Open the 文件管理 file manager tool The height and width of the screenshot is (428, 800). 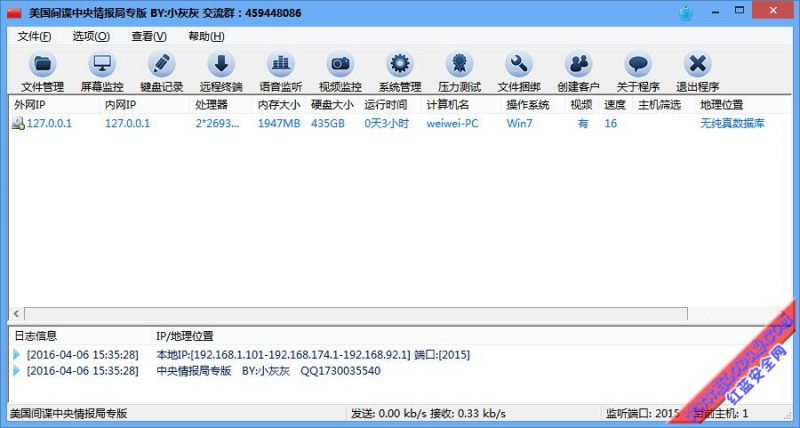(x=43, y=72)
